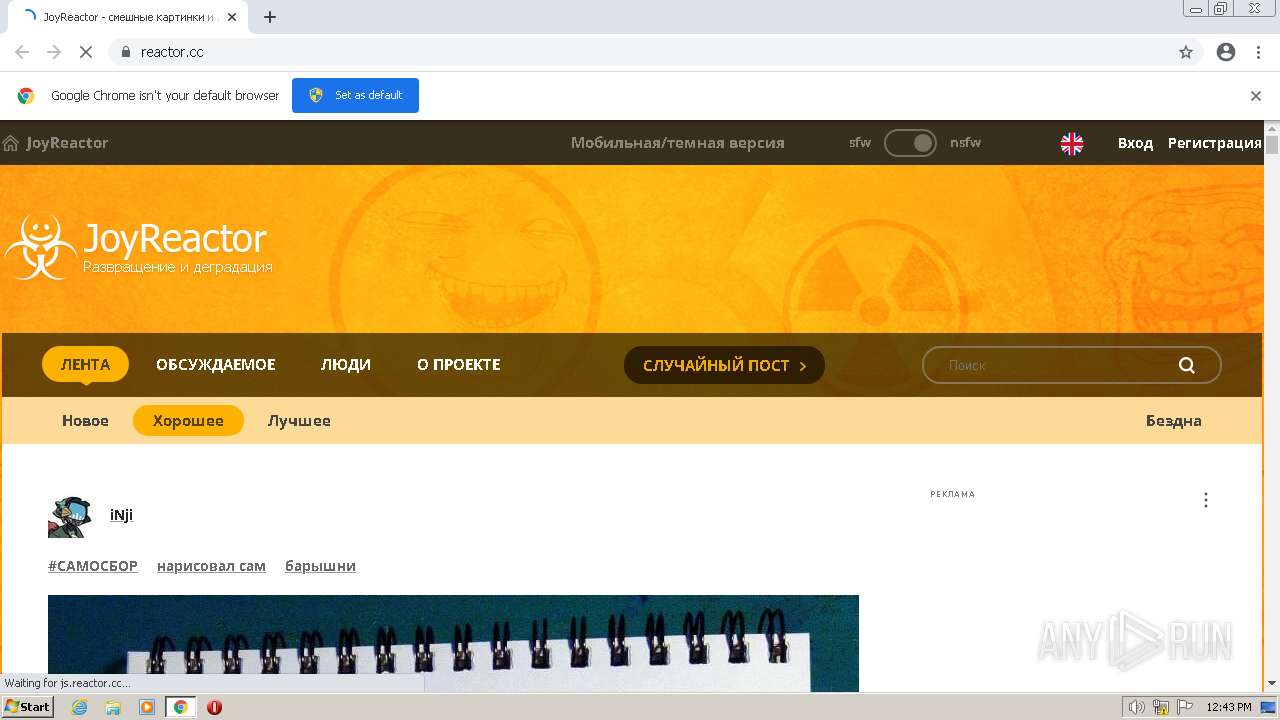The height and width of the screenshot is (720, 1280).
Task: Click iNji's avatar image
Action: coord(69,516)
